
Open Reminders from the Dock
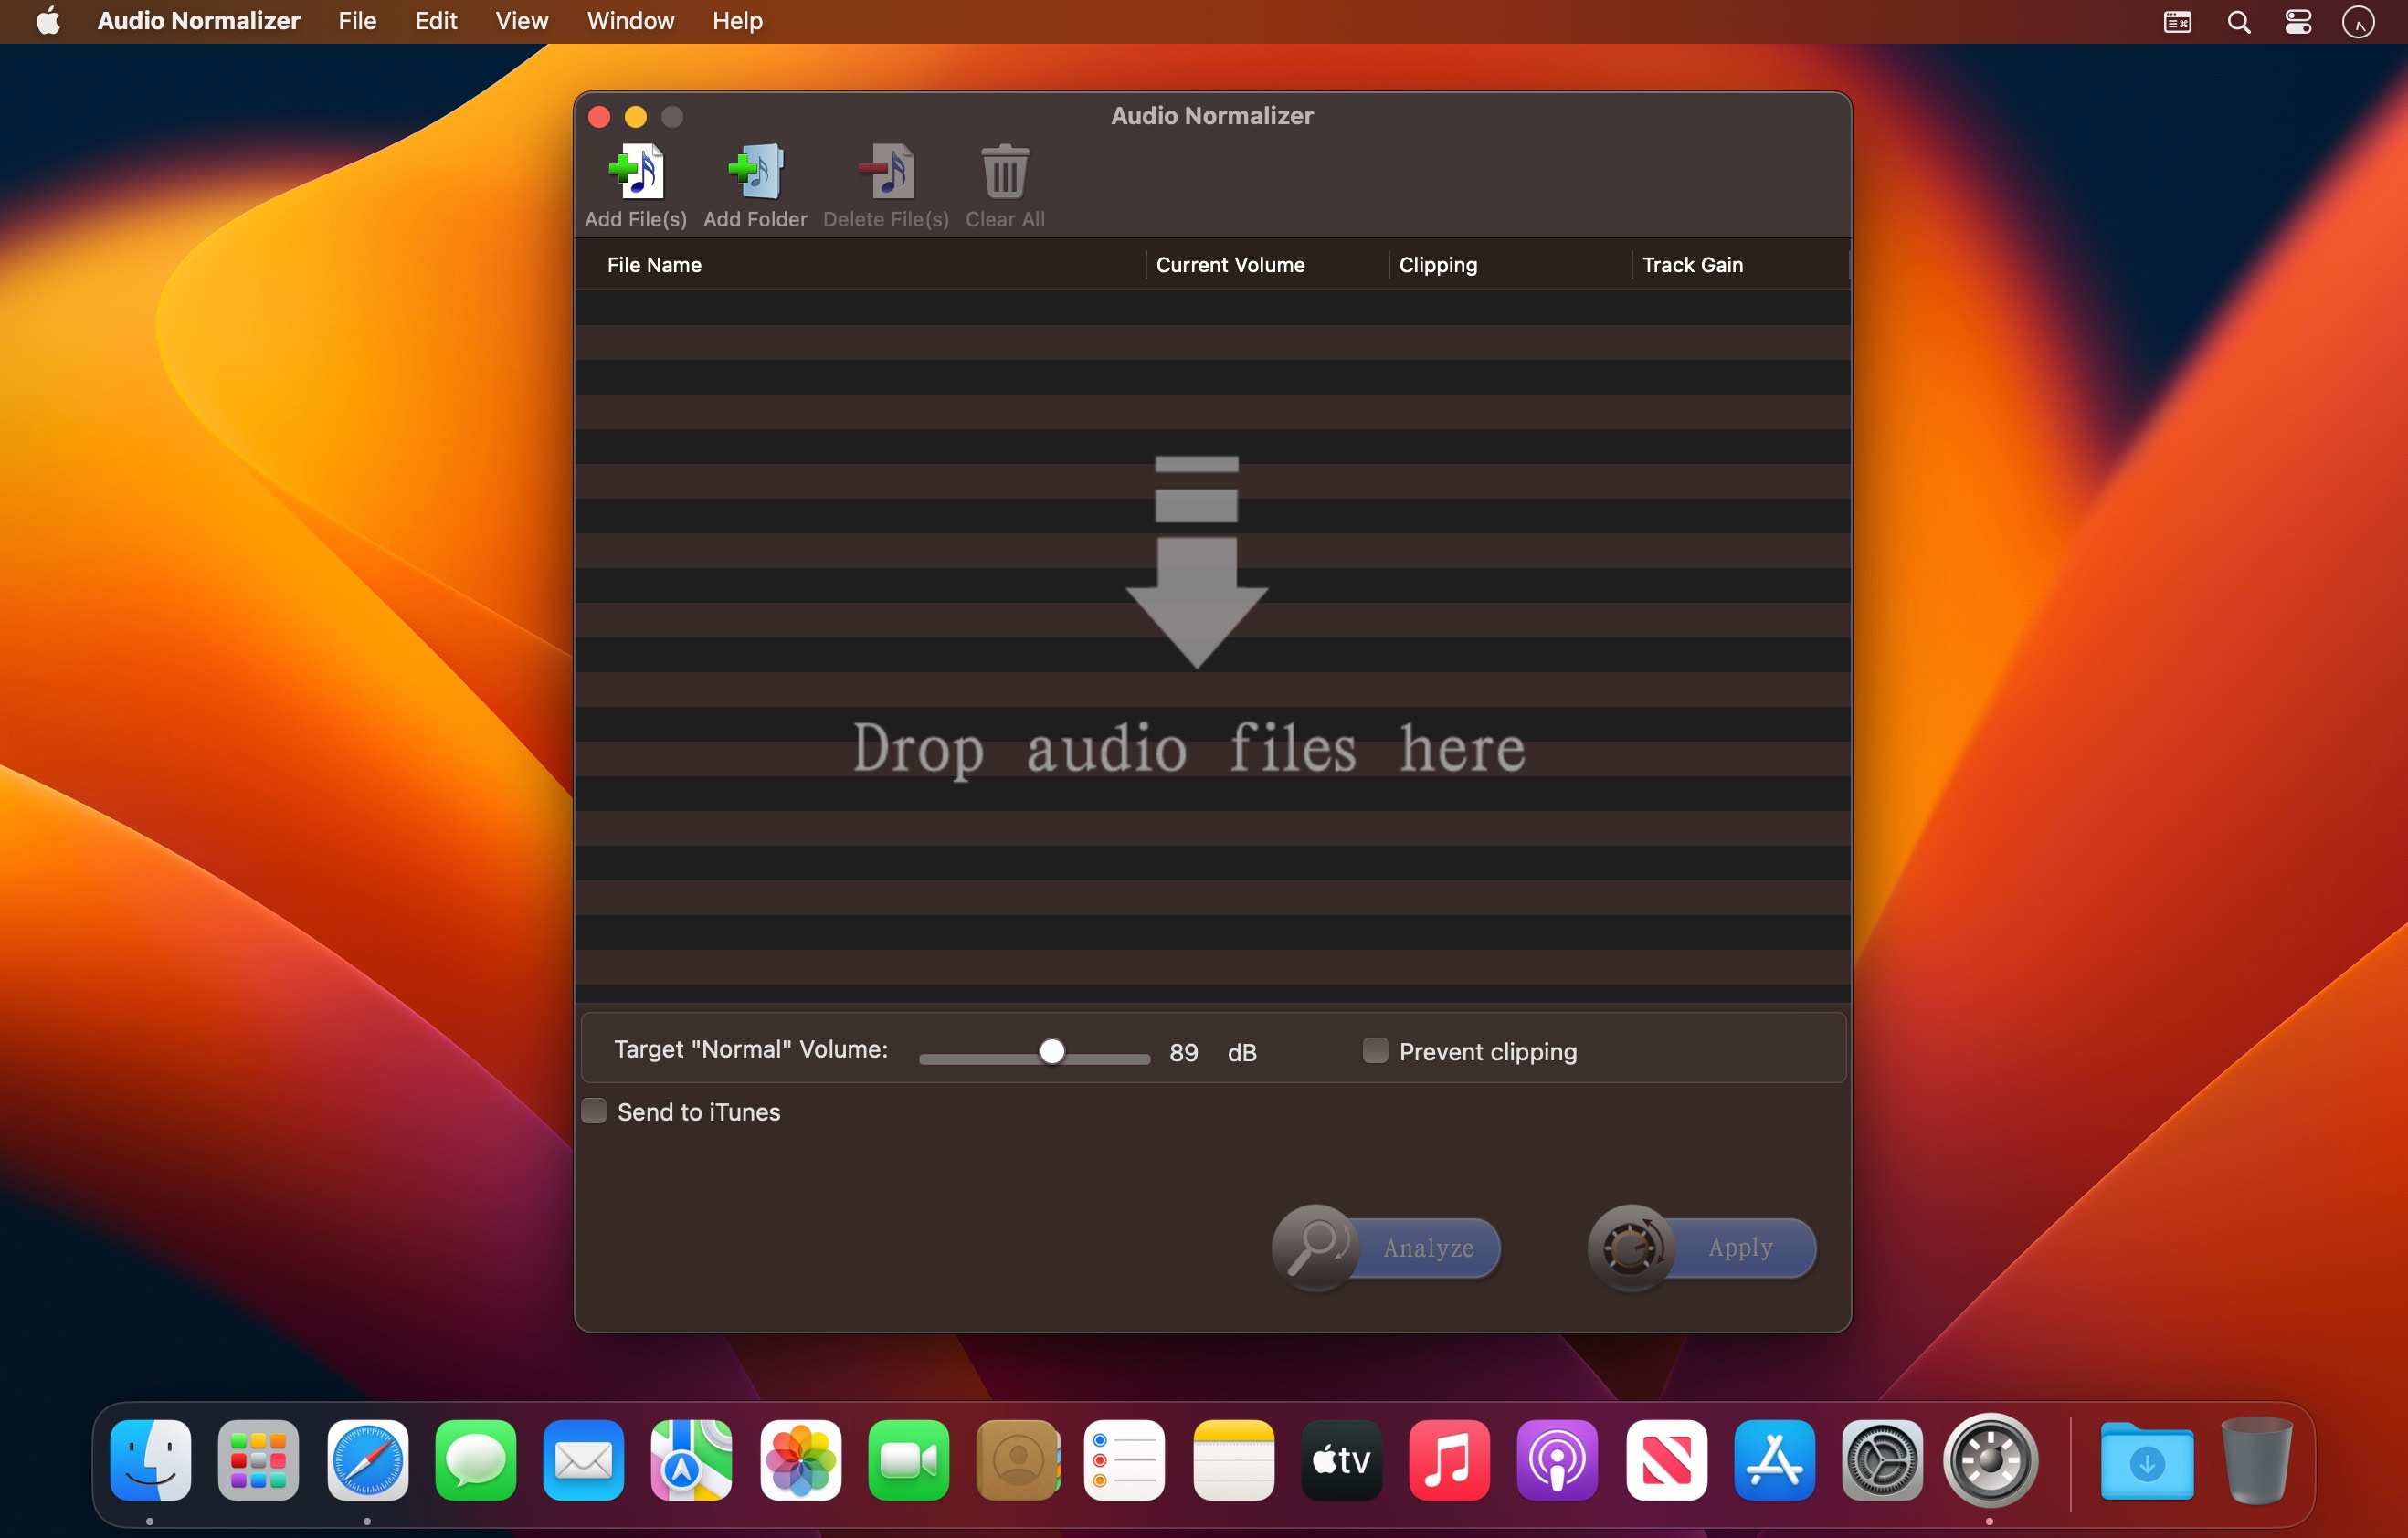click(1124, 1459)
